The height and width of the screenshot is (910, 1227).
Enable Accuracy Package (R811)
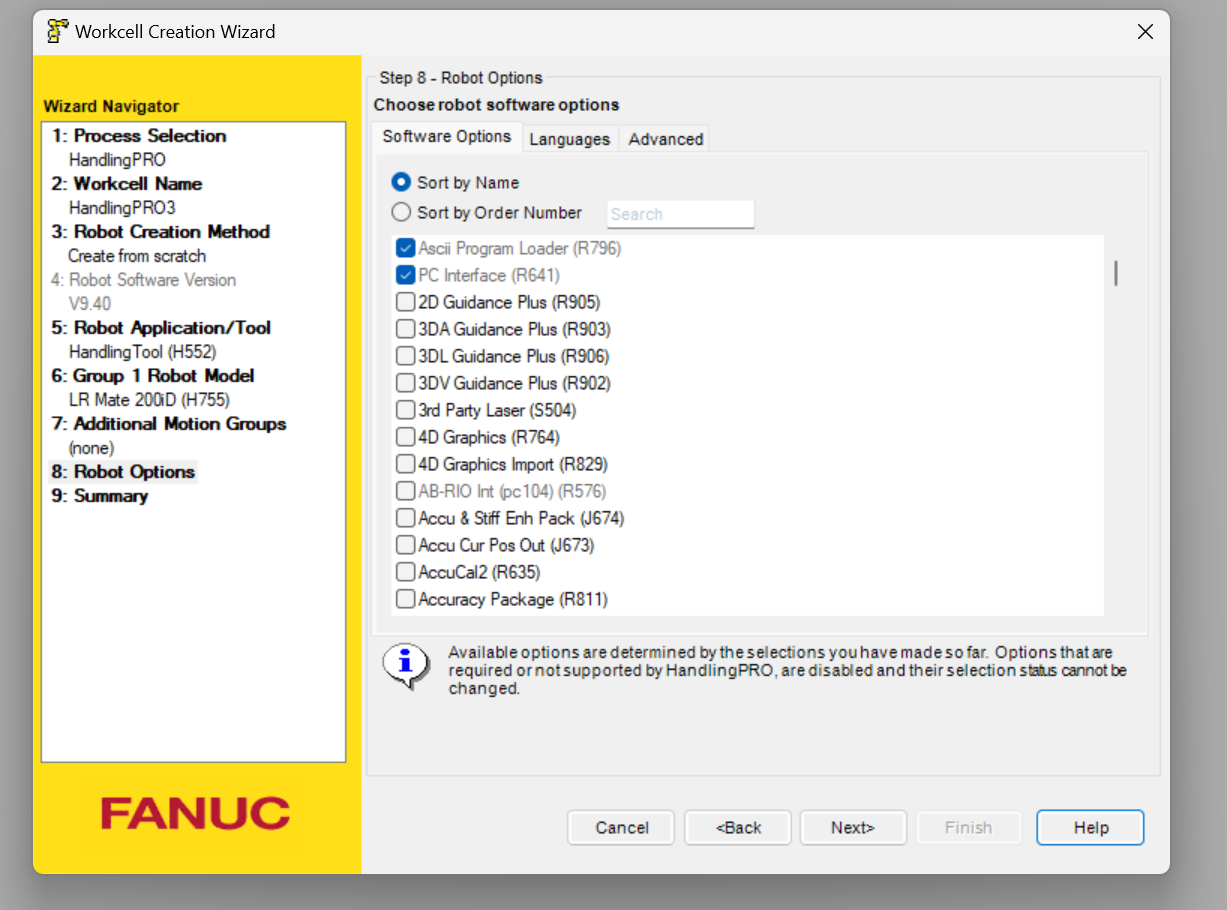click(x=405, y=599)
